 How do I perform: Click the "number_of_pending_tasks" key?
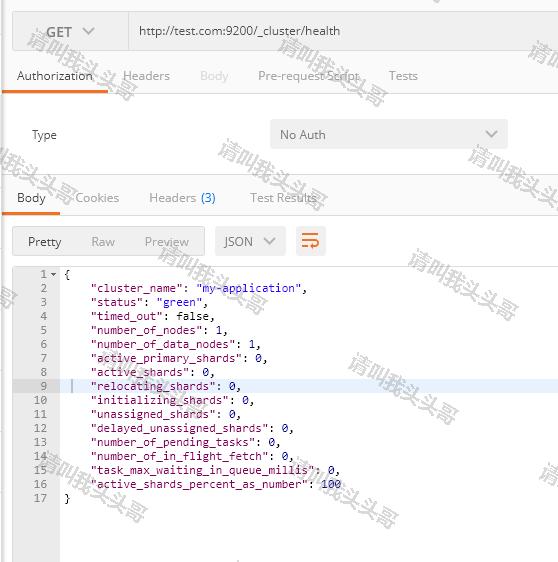click(x=173, y=442)
